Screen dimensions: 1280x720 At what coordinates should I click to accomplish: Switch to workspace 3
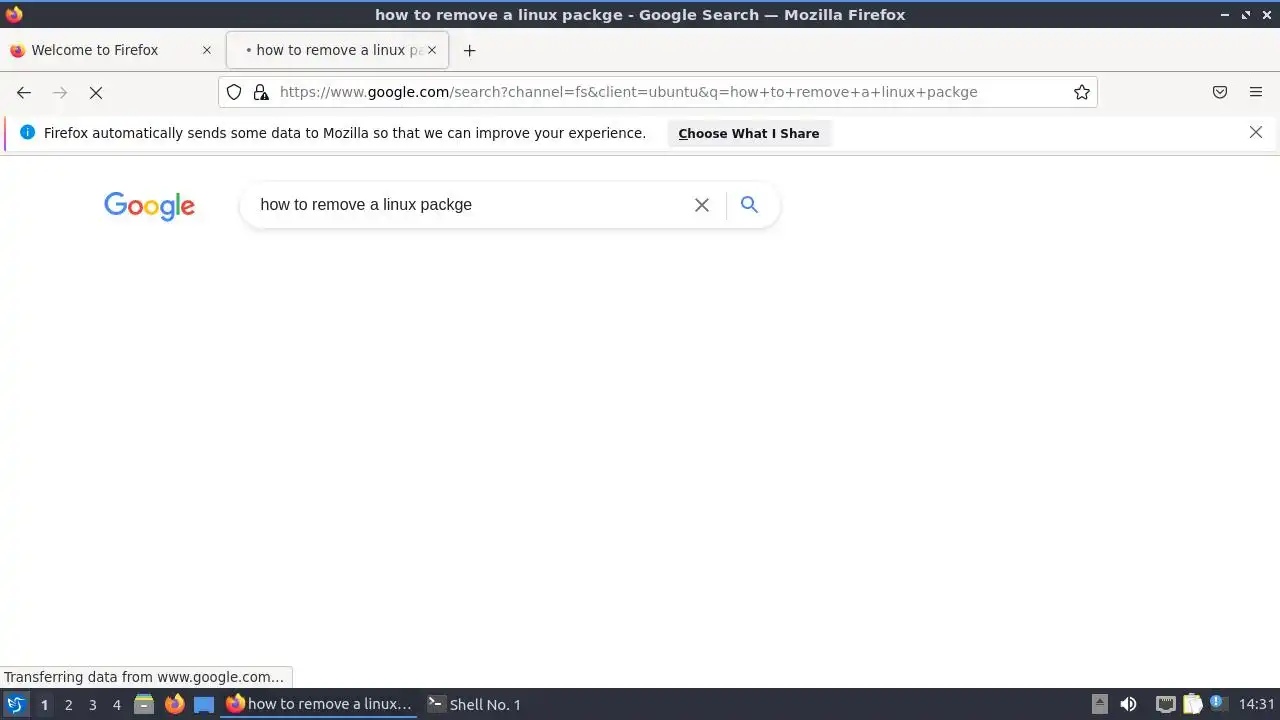pyautogui.click(x=92, y=704)
